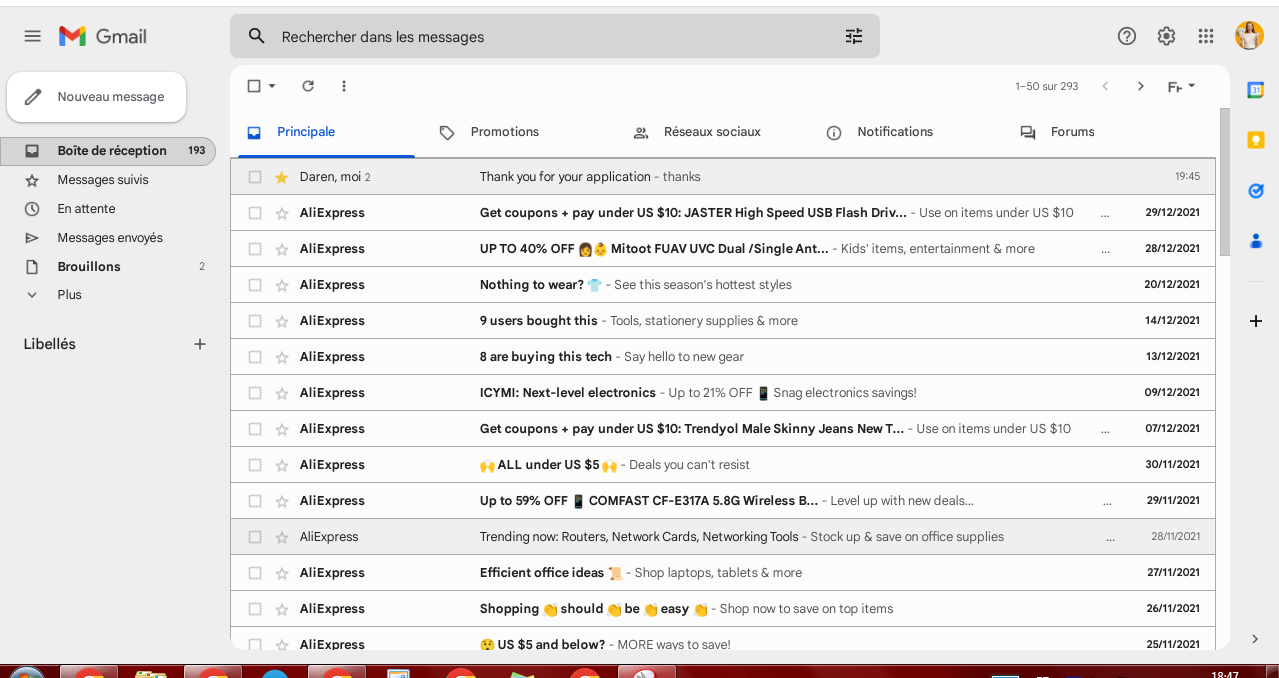Open the select dropdown arrow
The height and width of the screenshot is (678, 1279).
272,86
